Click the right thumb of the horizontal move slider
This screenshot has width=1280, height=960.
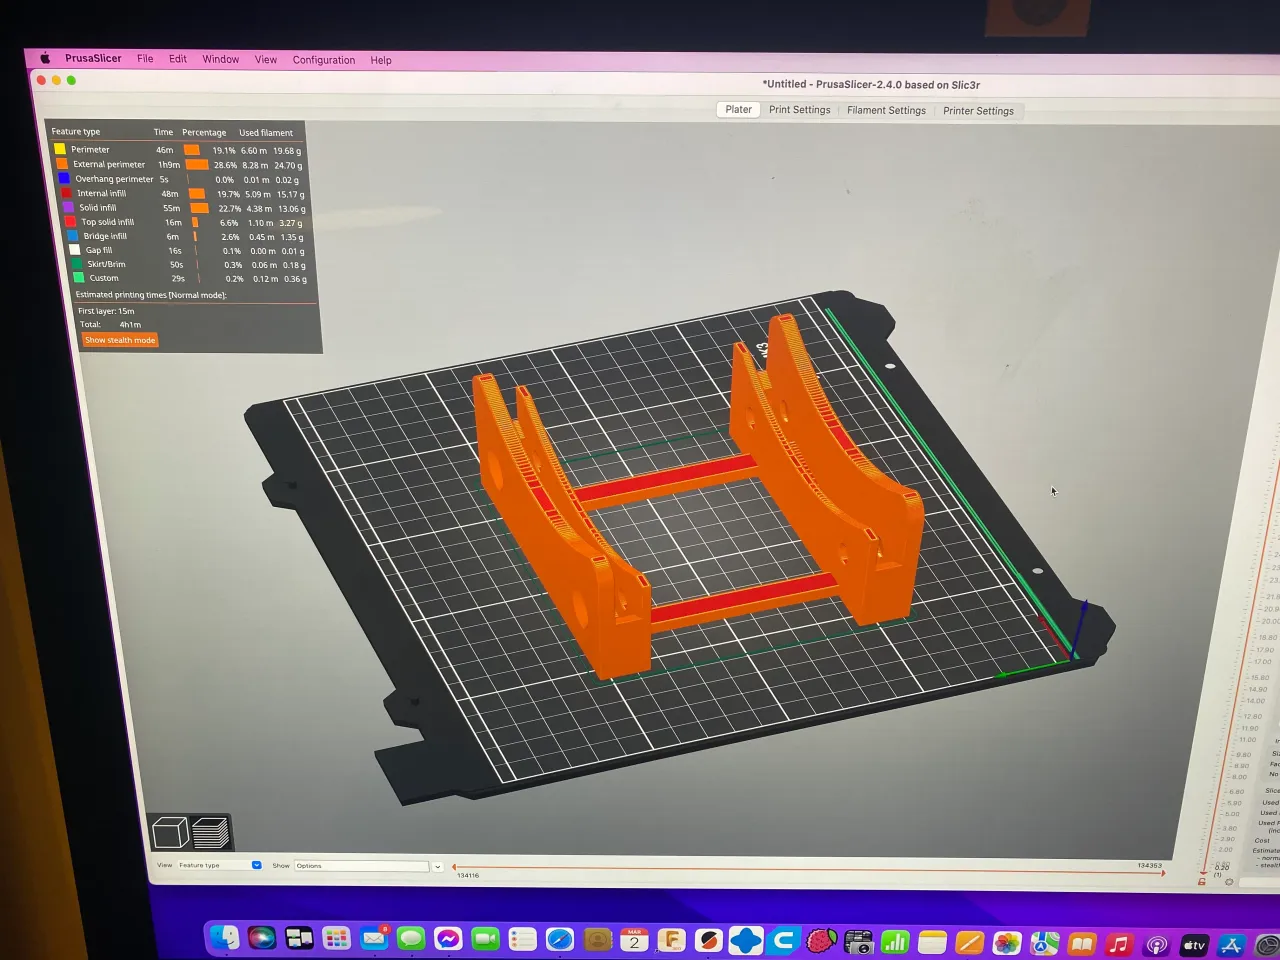[1163, 873]
